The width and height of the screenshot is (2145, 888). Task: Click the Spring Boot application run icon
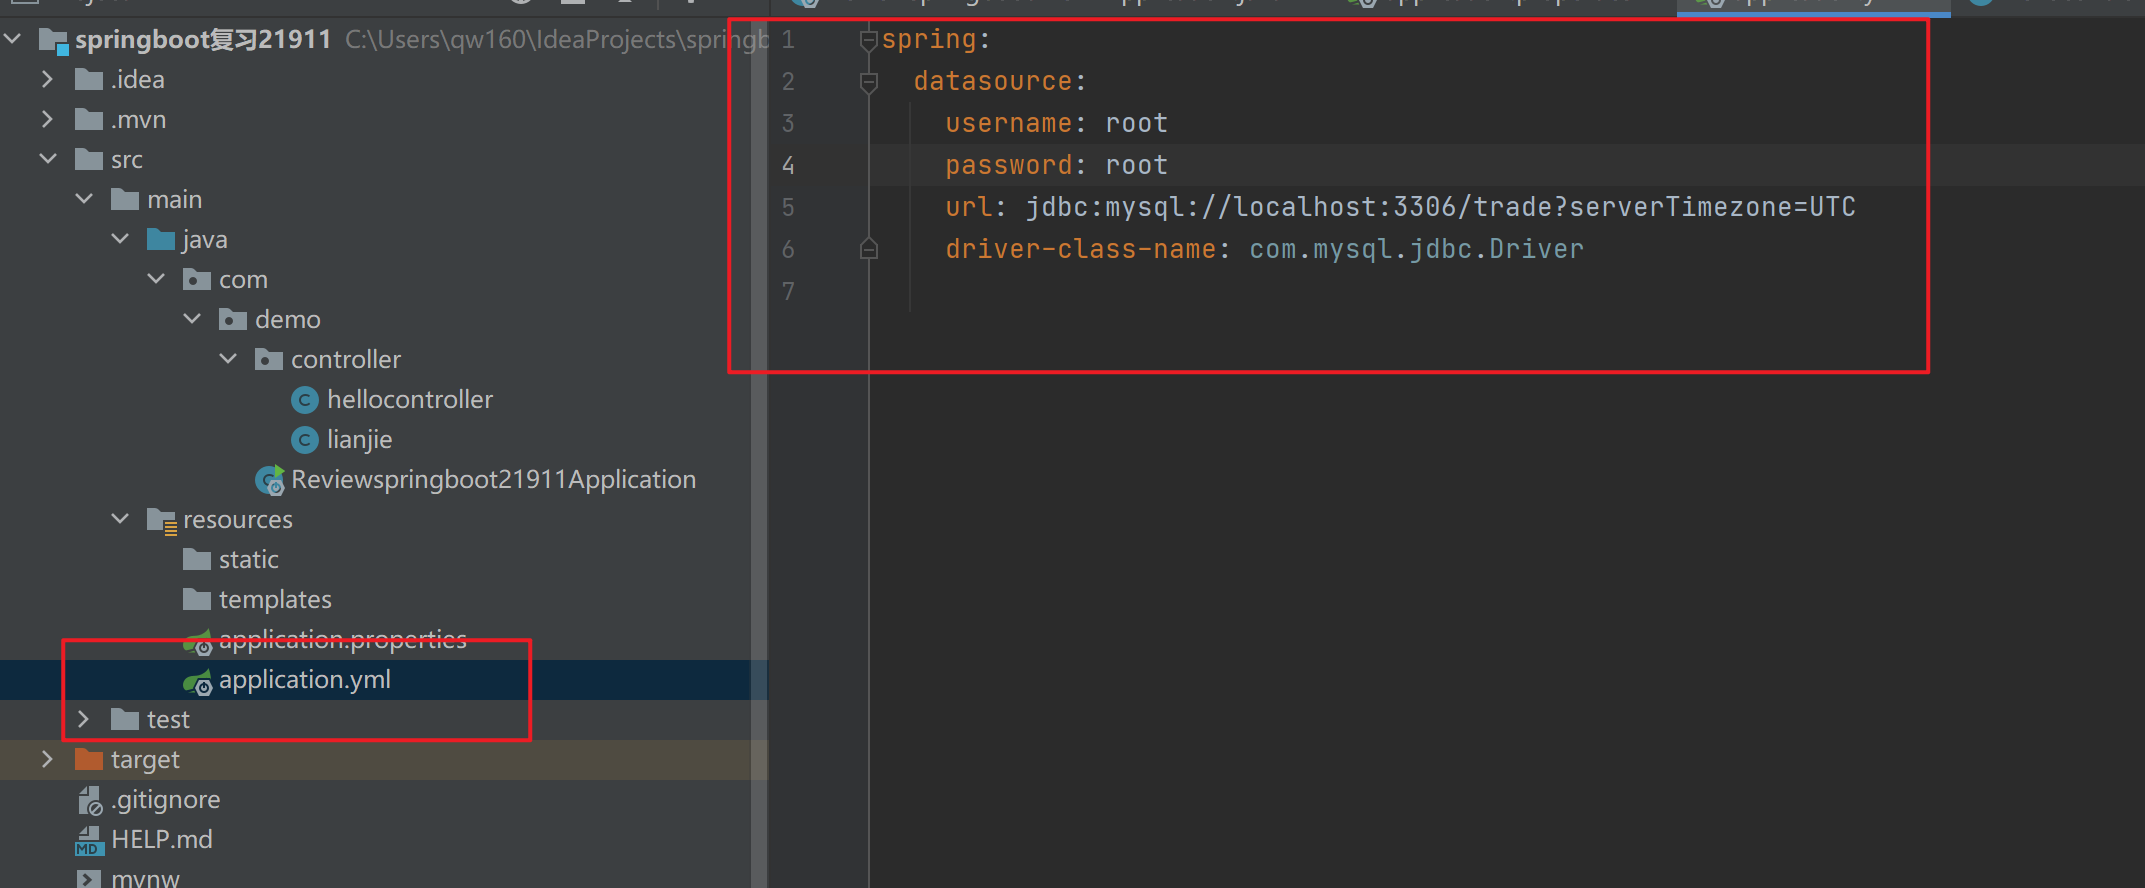coord(270,480)
